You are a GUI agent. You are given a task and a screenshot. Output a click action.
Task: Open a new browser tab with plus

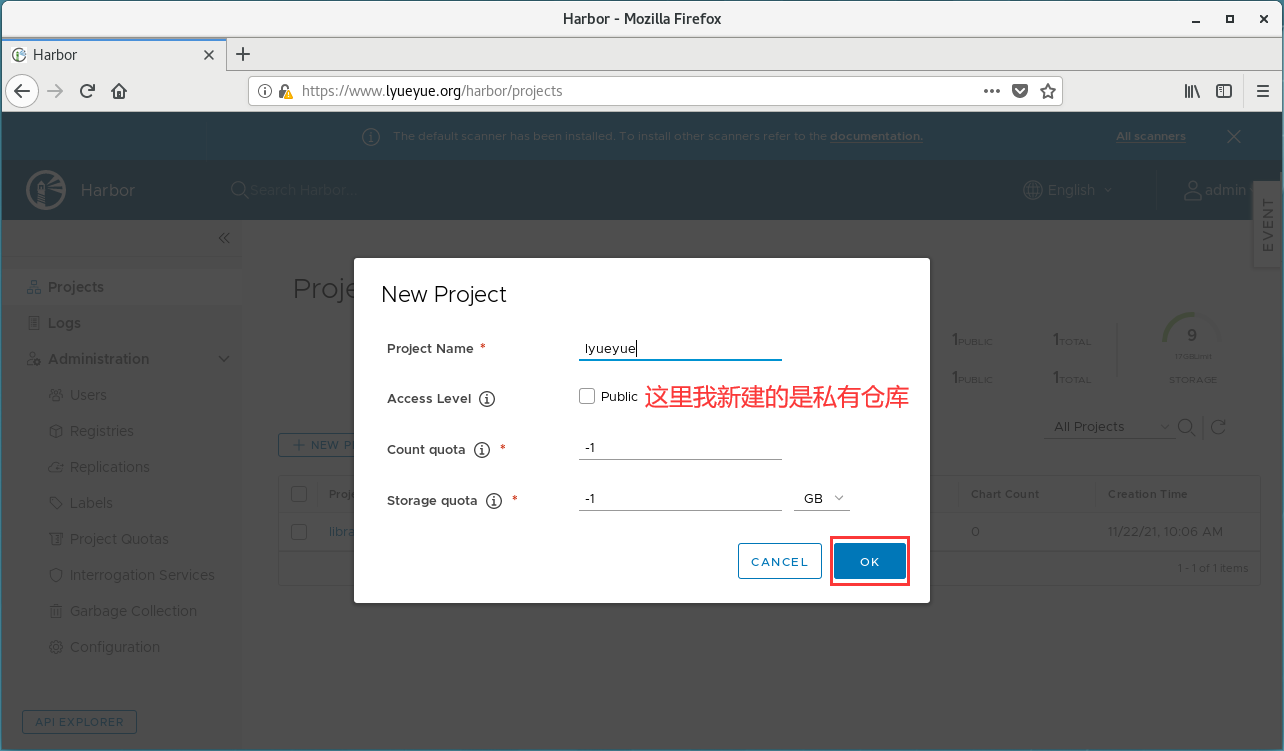242,54
